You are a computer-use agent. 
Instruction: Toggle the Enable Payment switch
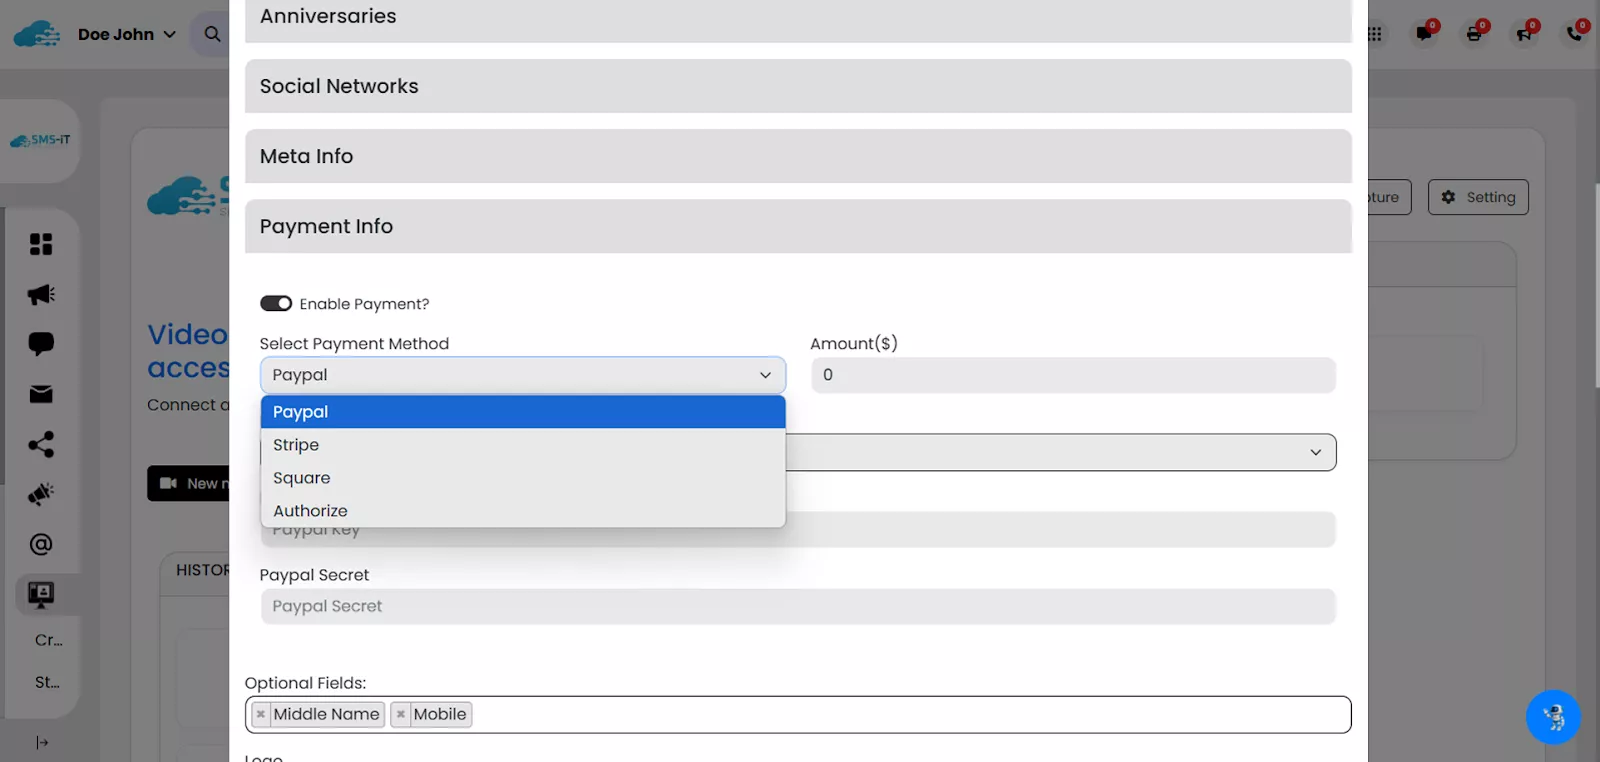[276, 304]
